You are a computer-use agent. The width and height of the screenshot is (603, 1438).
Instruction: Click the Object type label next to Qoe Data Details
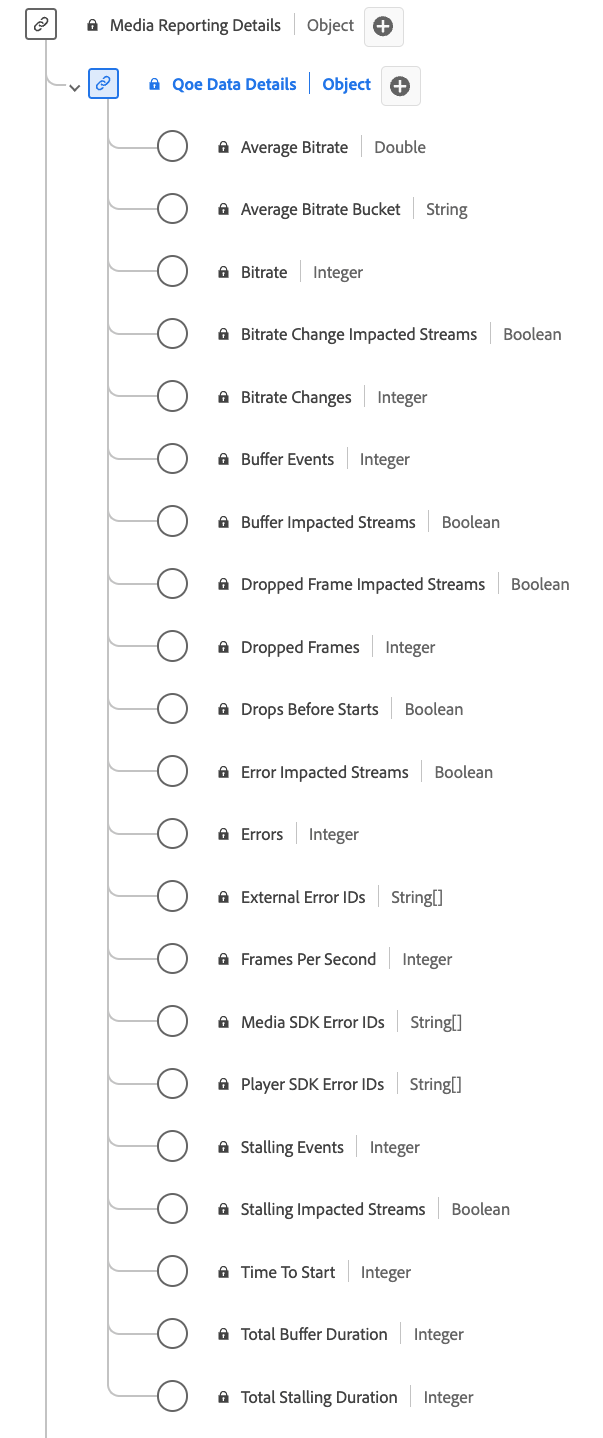[346, 84]
